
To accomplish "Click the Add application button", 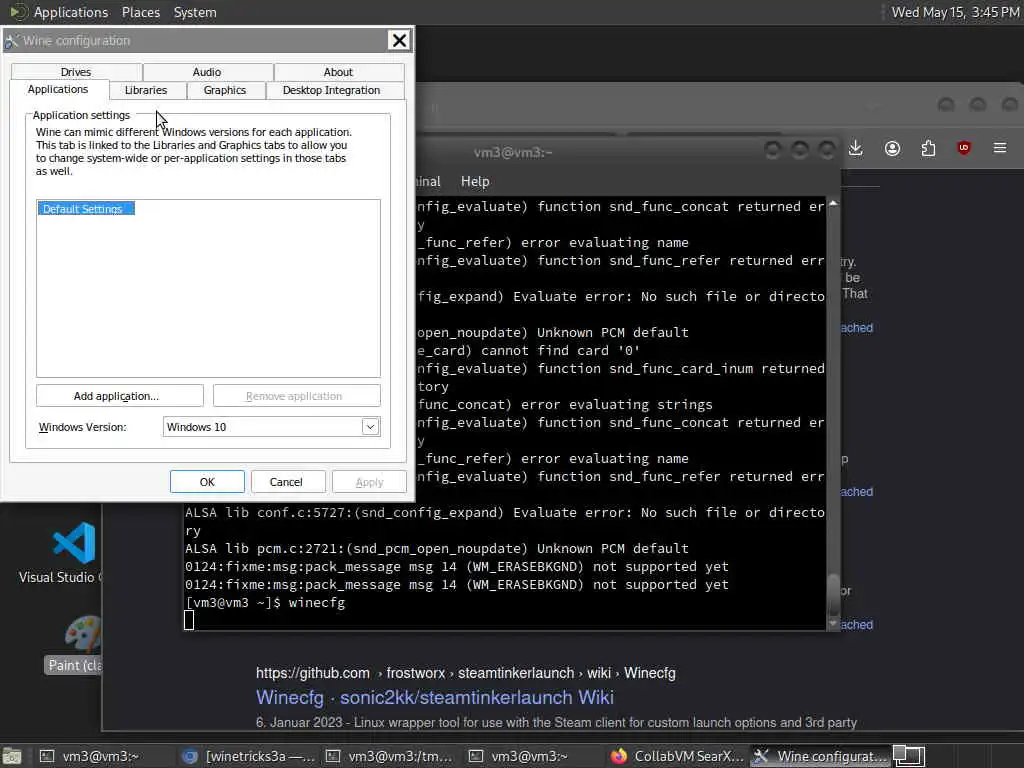I will [x=120, y=396].
